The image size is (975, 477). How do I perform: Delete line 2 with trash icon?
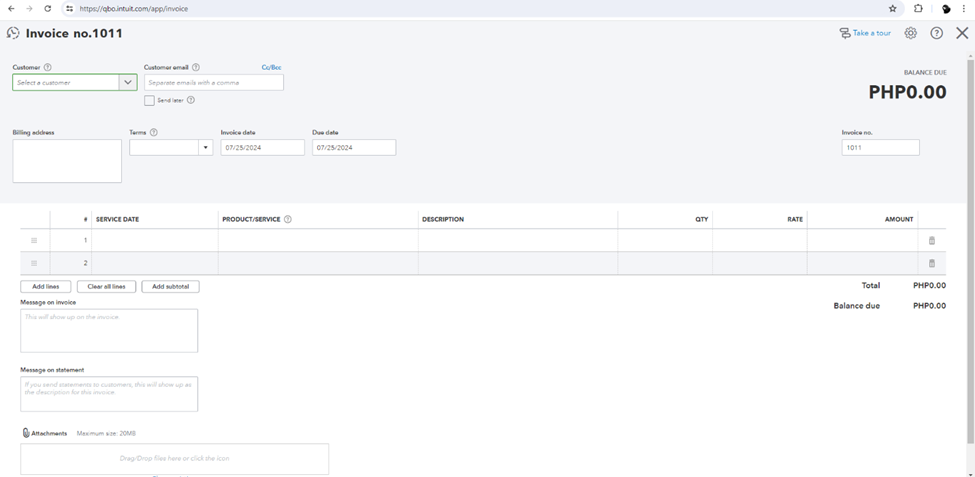coord(931,263)
